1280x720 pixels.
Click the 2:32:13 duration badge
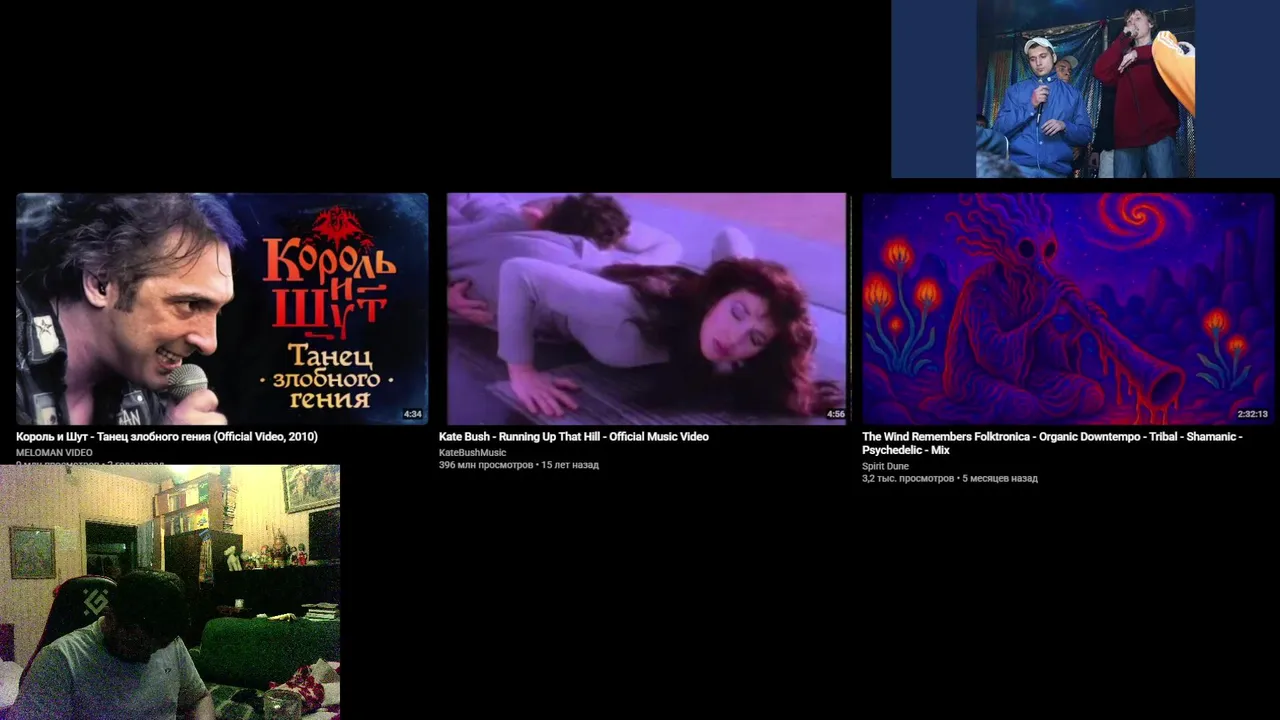pyautogui.click(x=1252, y=414)
